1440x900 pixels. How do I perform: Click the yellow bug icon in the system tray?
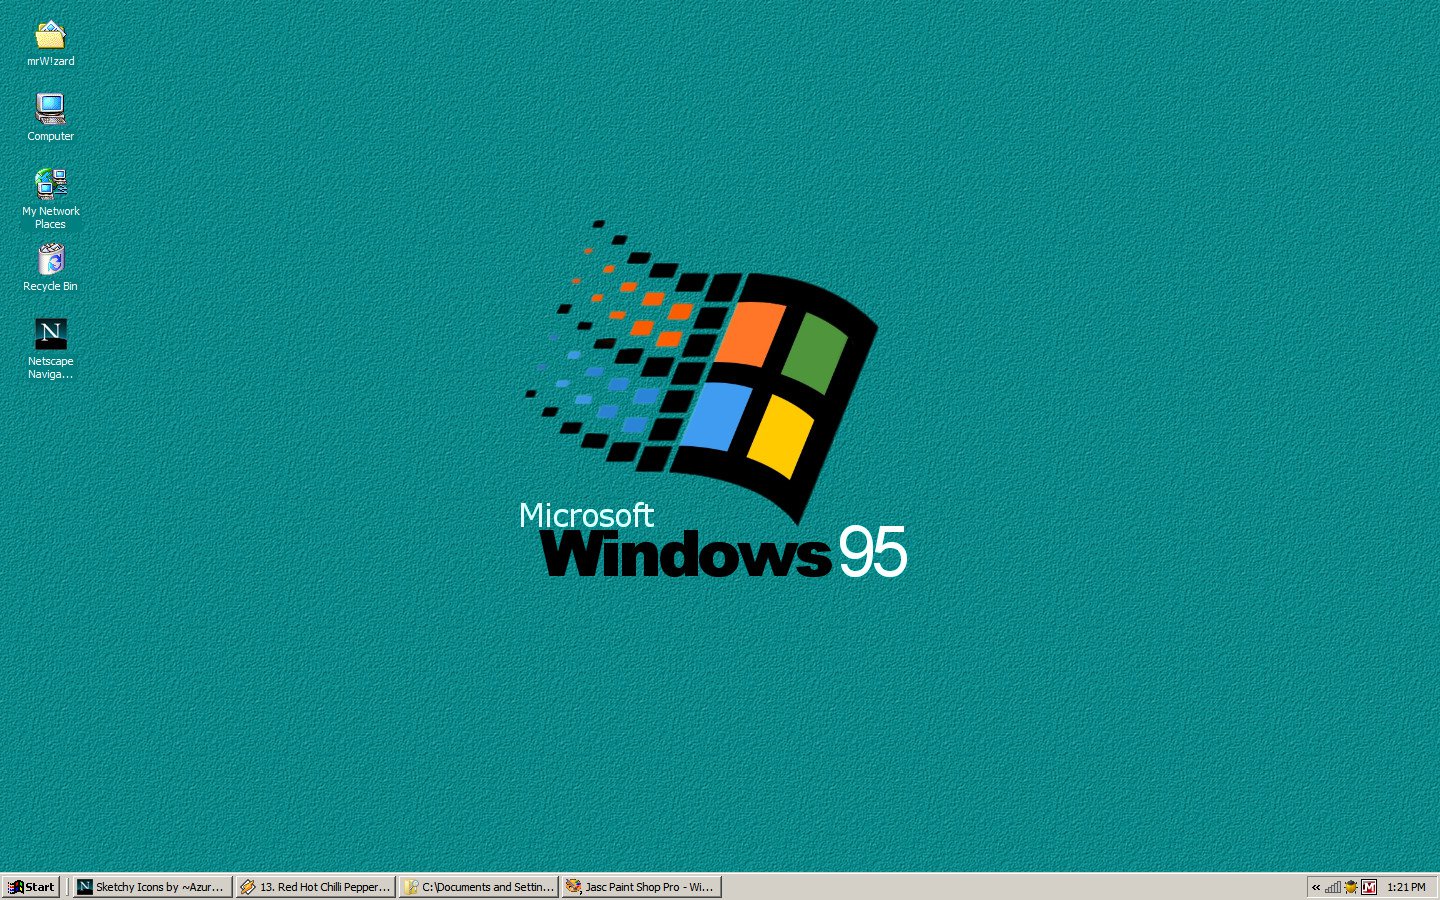pos(1351,887)
